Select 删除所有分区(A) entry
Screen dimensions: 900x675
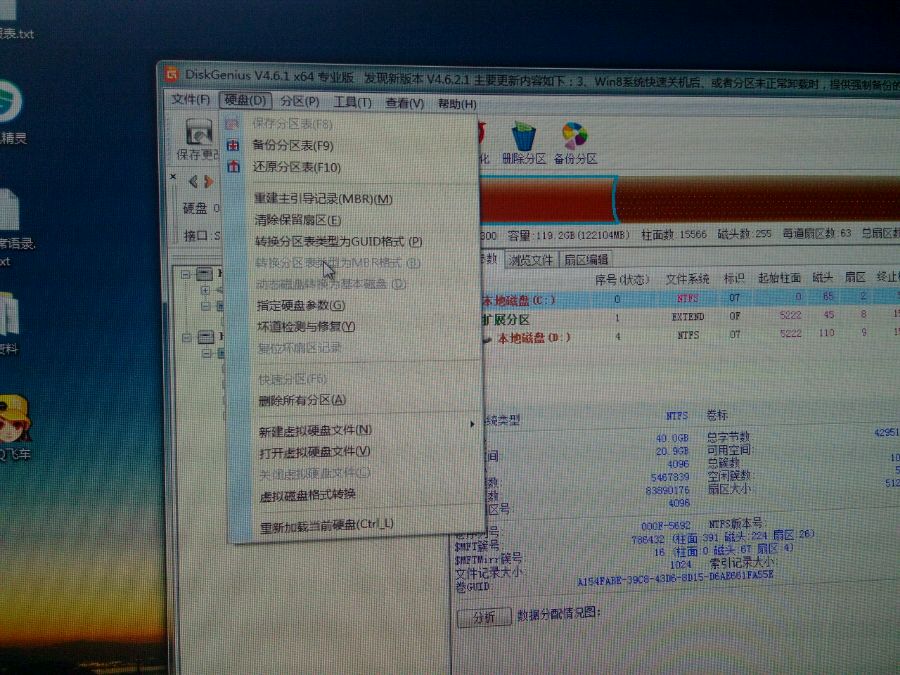point(302,400)
